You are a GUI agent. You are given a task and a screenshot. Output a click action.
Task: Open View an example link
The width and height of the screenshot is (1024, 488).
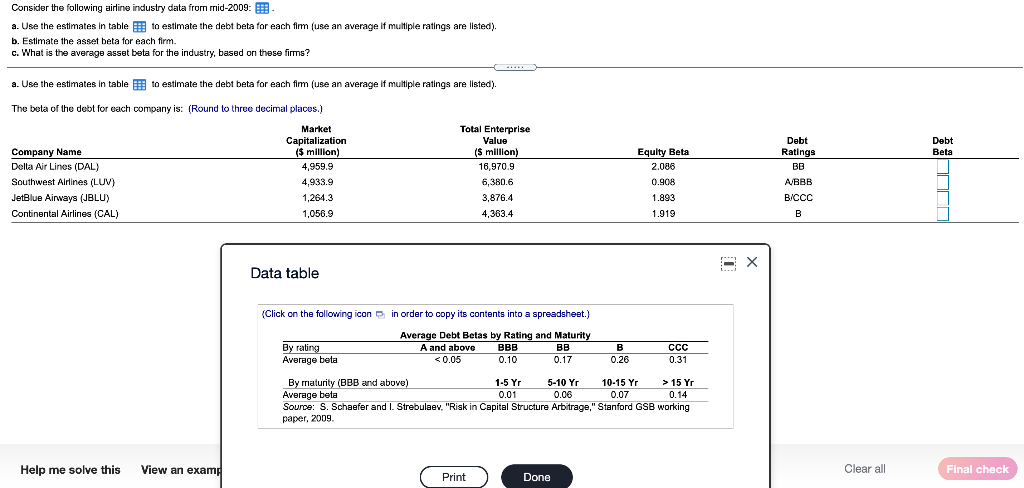click(x=181, y=470)
